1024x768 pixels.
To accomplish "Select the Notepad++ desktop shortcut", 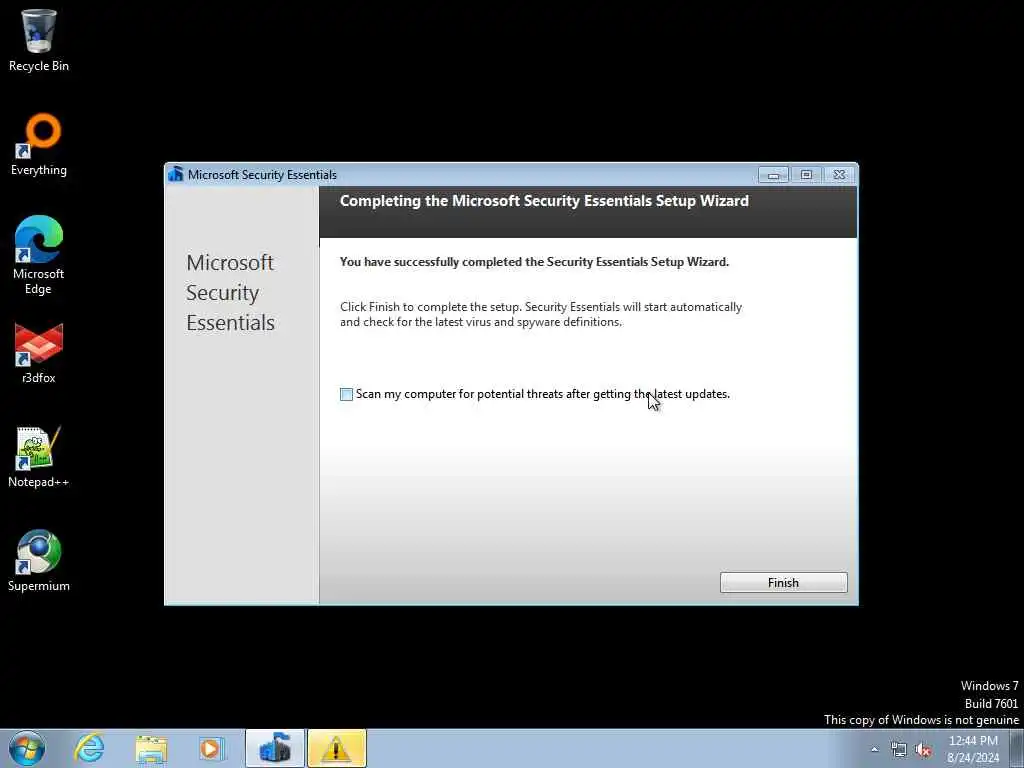I will click(x=39, y=457).
